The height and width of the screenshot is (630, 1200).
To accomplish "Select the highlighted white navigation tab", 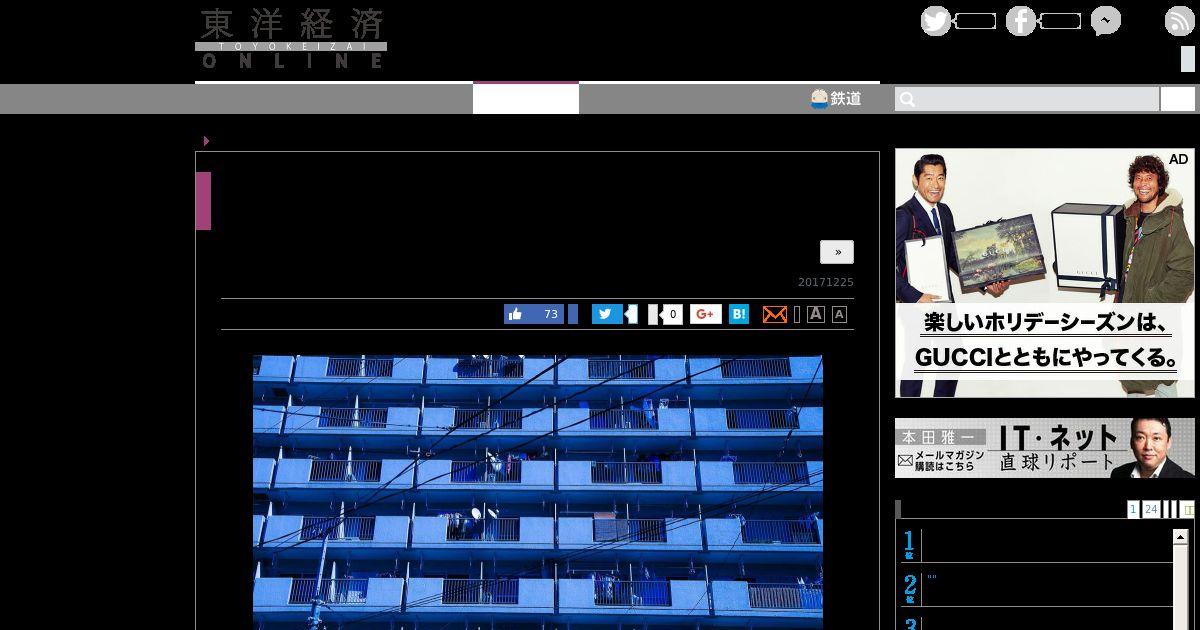I will click(526, 98).
